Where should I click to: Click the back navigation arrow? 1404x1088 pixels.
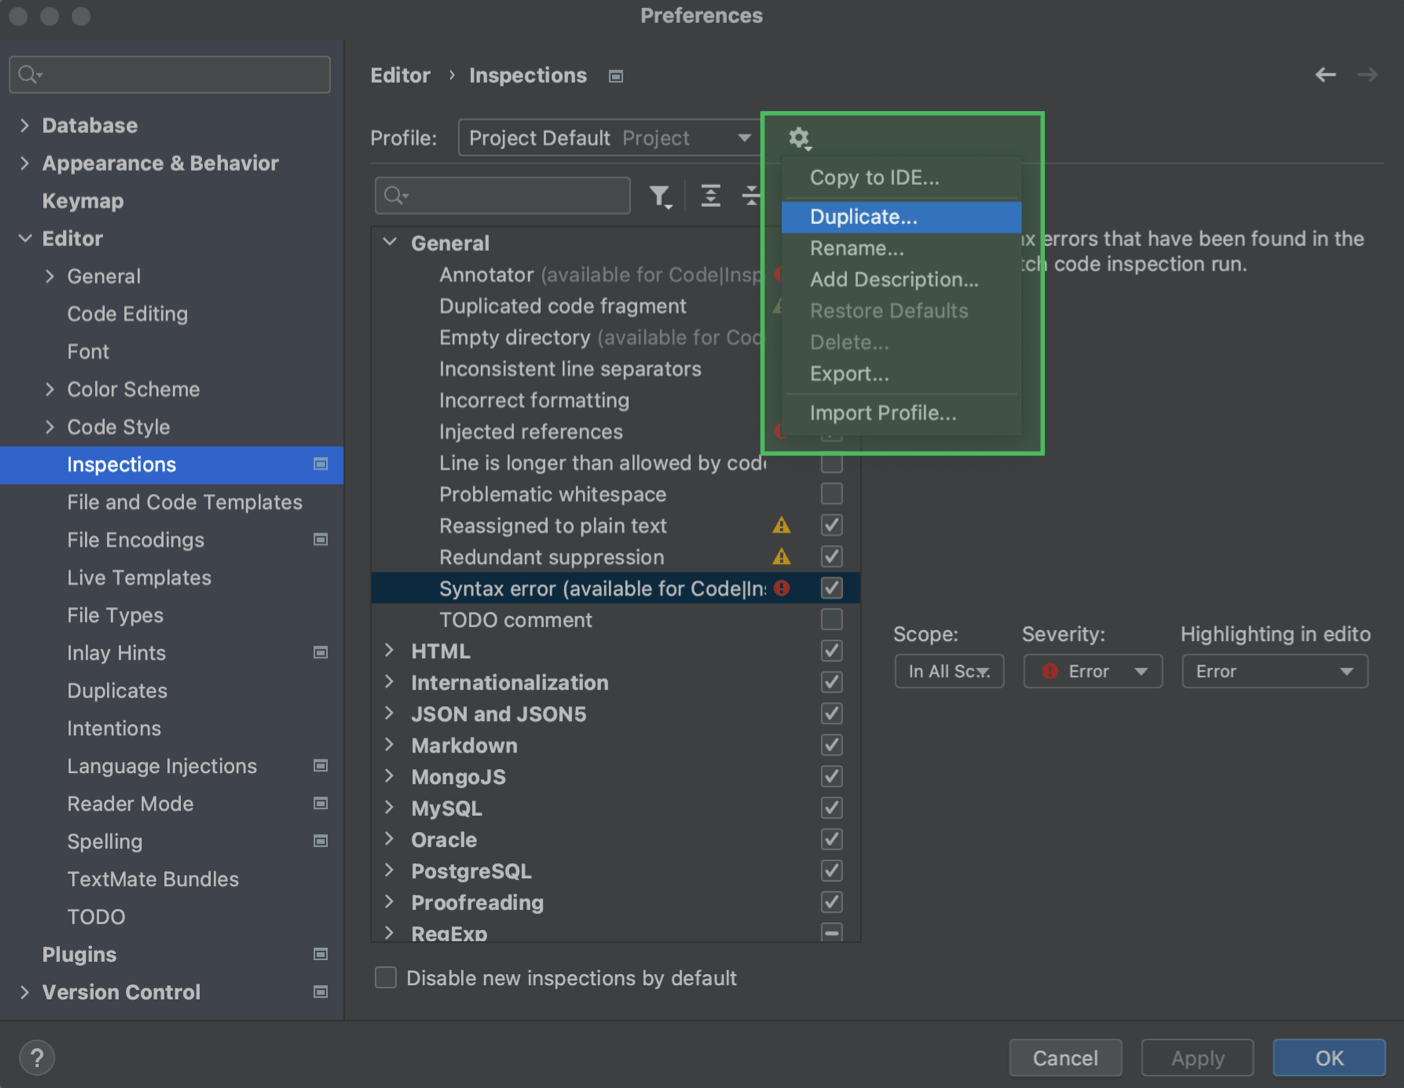point(1325,74)
